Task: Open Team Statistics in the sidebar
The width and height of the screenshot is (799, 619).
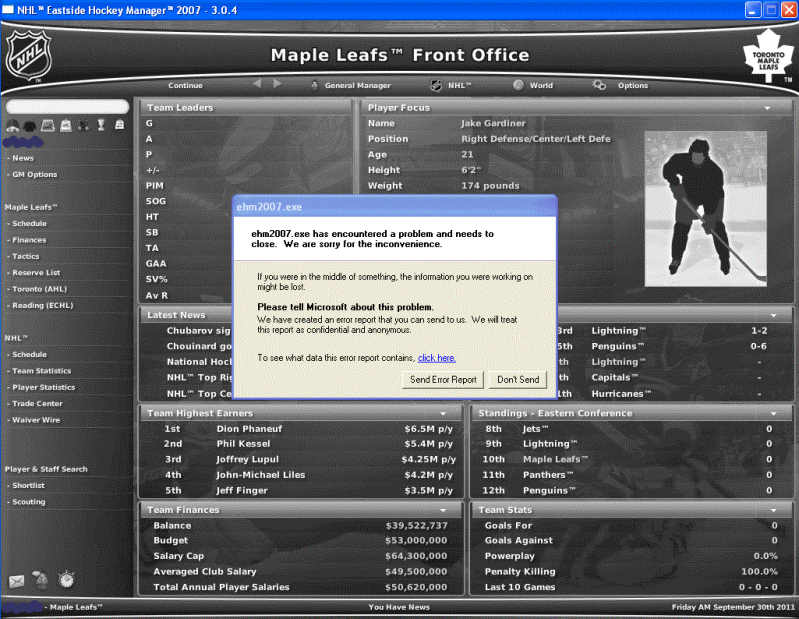Action: pos(42,371)
